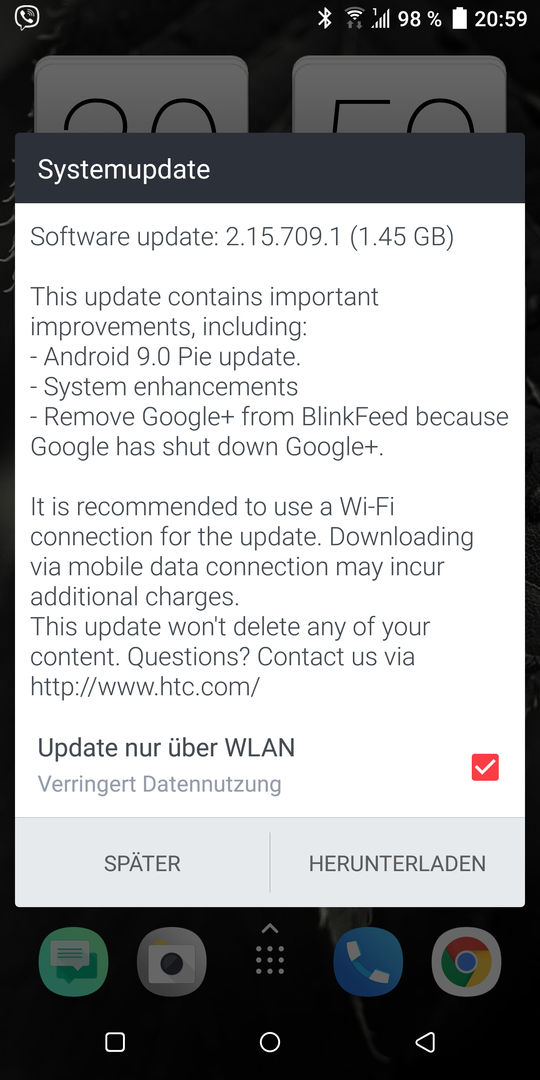The width and height of the screenshot is (540, 1080).
Task: Open the Messages app in dock
Action: pos(73,962)
